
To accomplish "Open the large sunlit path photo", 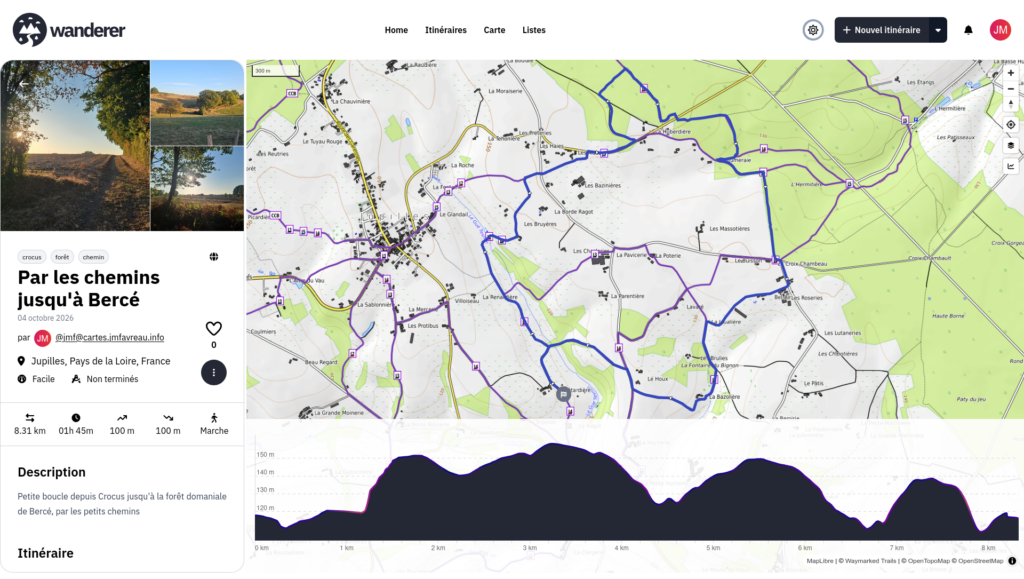I will 75,146.
